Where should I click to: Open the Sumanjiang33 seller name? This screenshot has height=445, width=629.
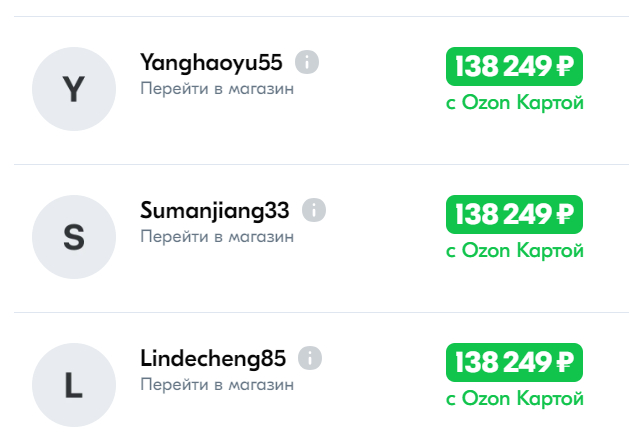pyautogui.click(x=215, y=211)
